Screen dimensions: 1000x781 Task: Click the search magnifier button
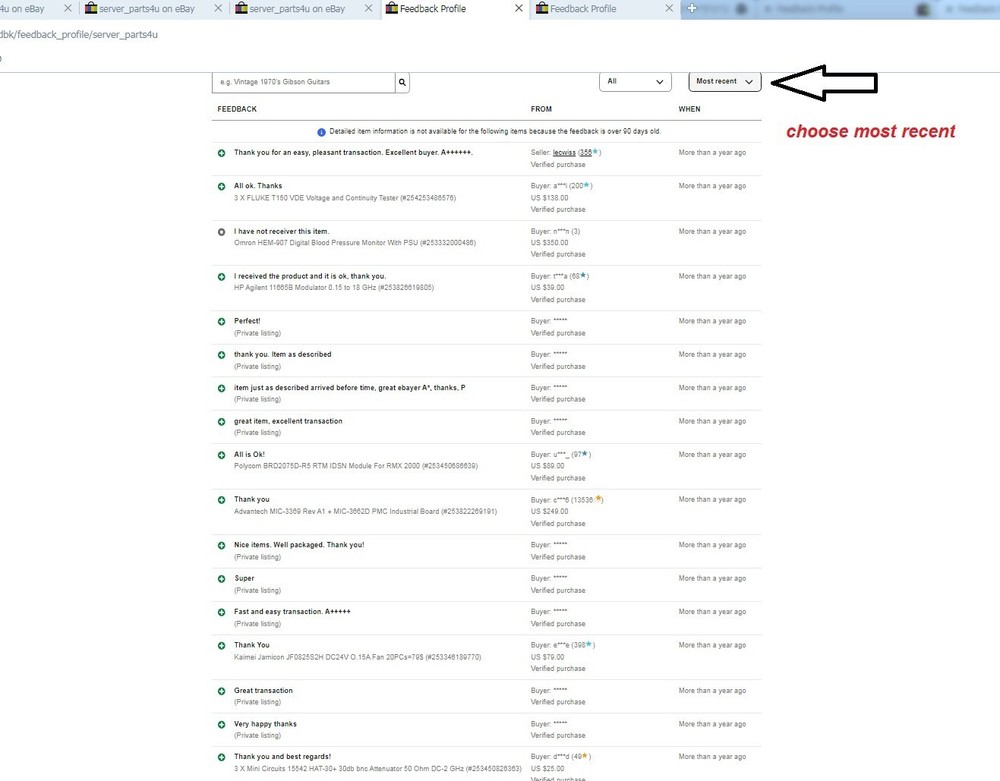[x=402, y=82]
